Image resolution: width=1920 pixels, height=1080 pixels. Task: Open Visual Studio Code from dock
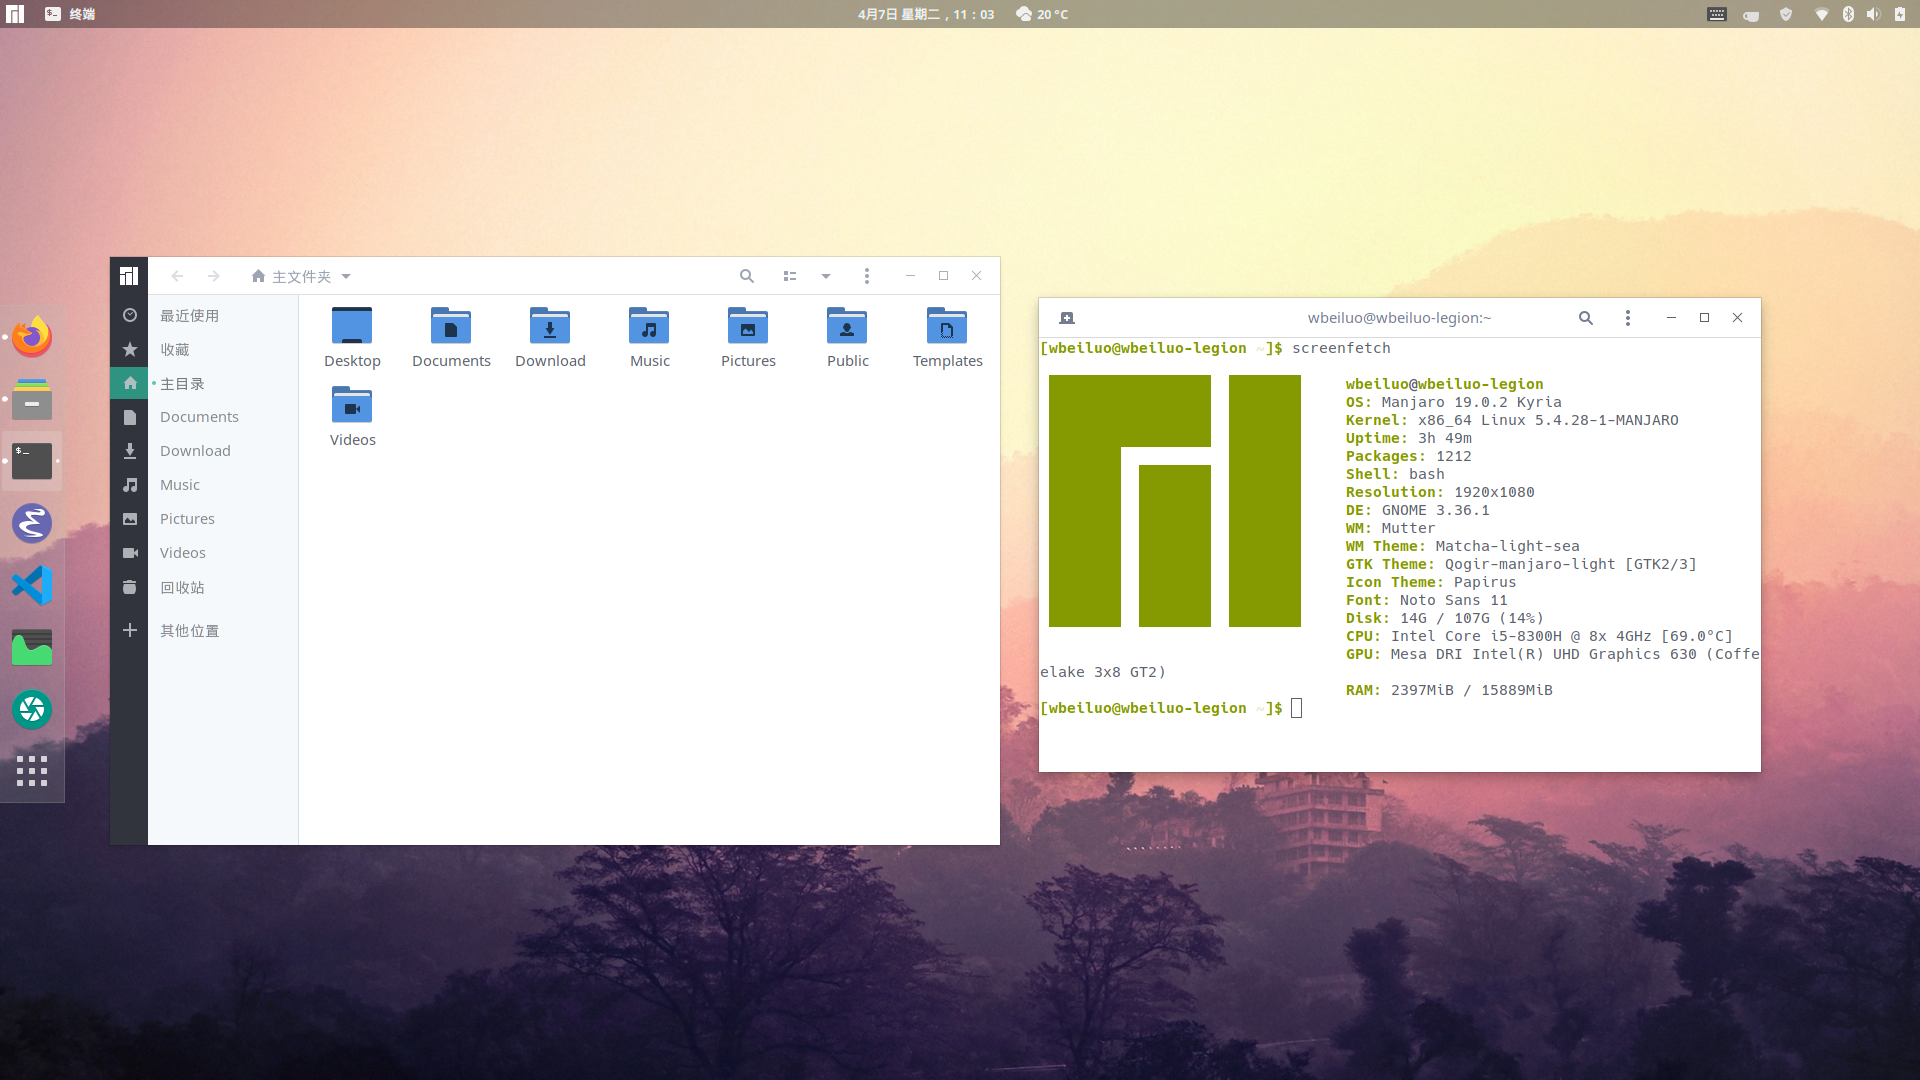tap(32, 586)
